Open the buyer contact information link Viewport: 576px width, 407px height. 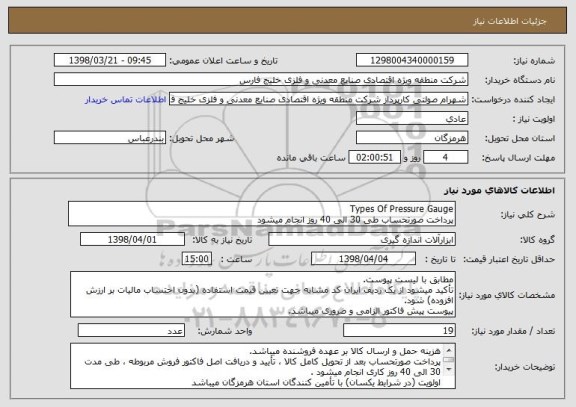126,100
